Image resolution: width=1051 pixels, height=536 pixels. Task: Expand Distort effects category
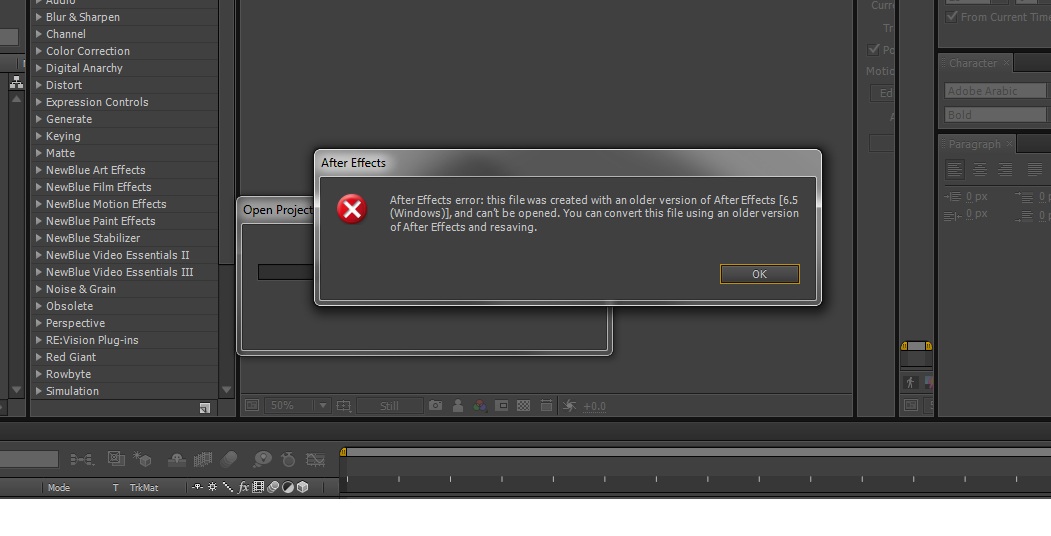39,85
